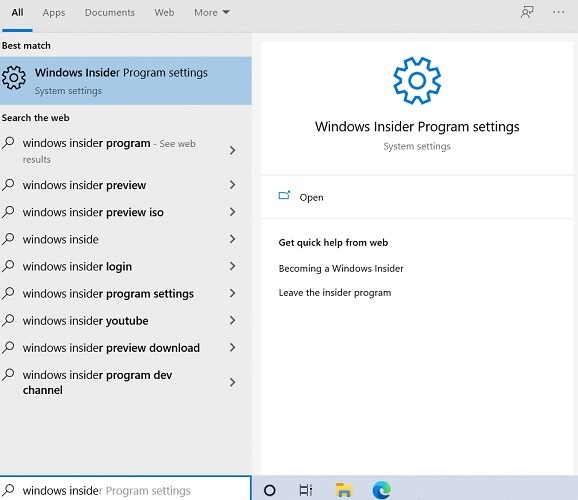This screenshot has width=578, height=500.
Task: Open the three-dot options menu
Action: (558, 12)
